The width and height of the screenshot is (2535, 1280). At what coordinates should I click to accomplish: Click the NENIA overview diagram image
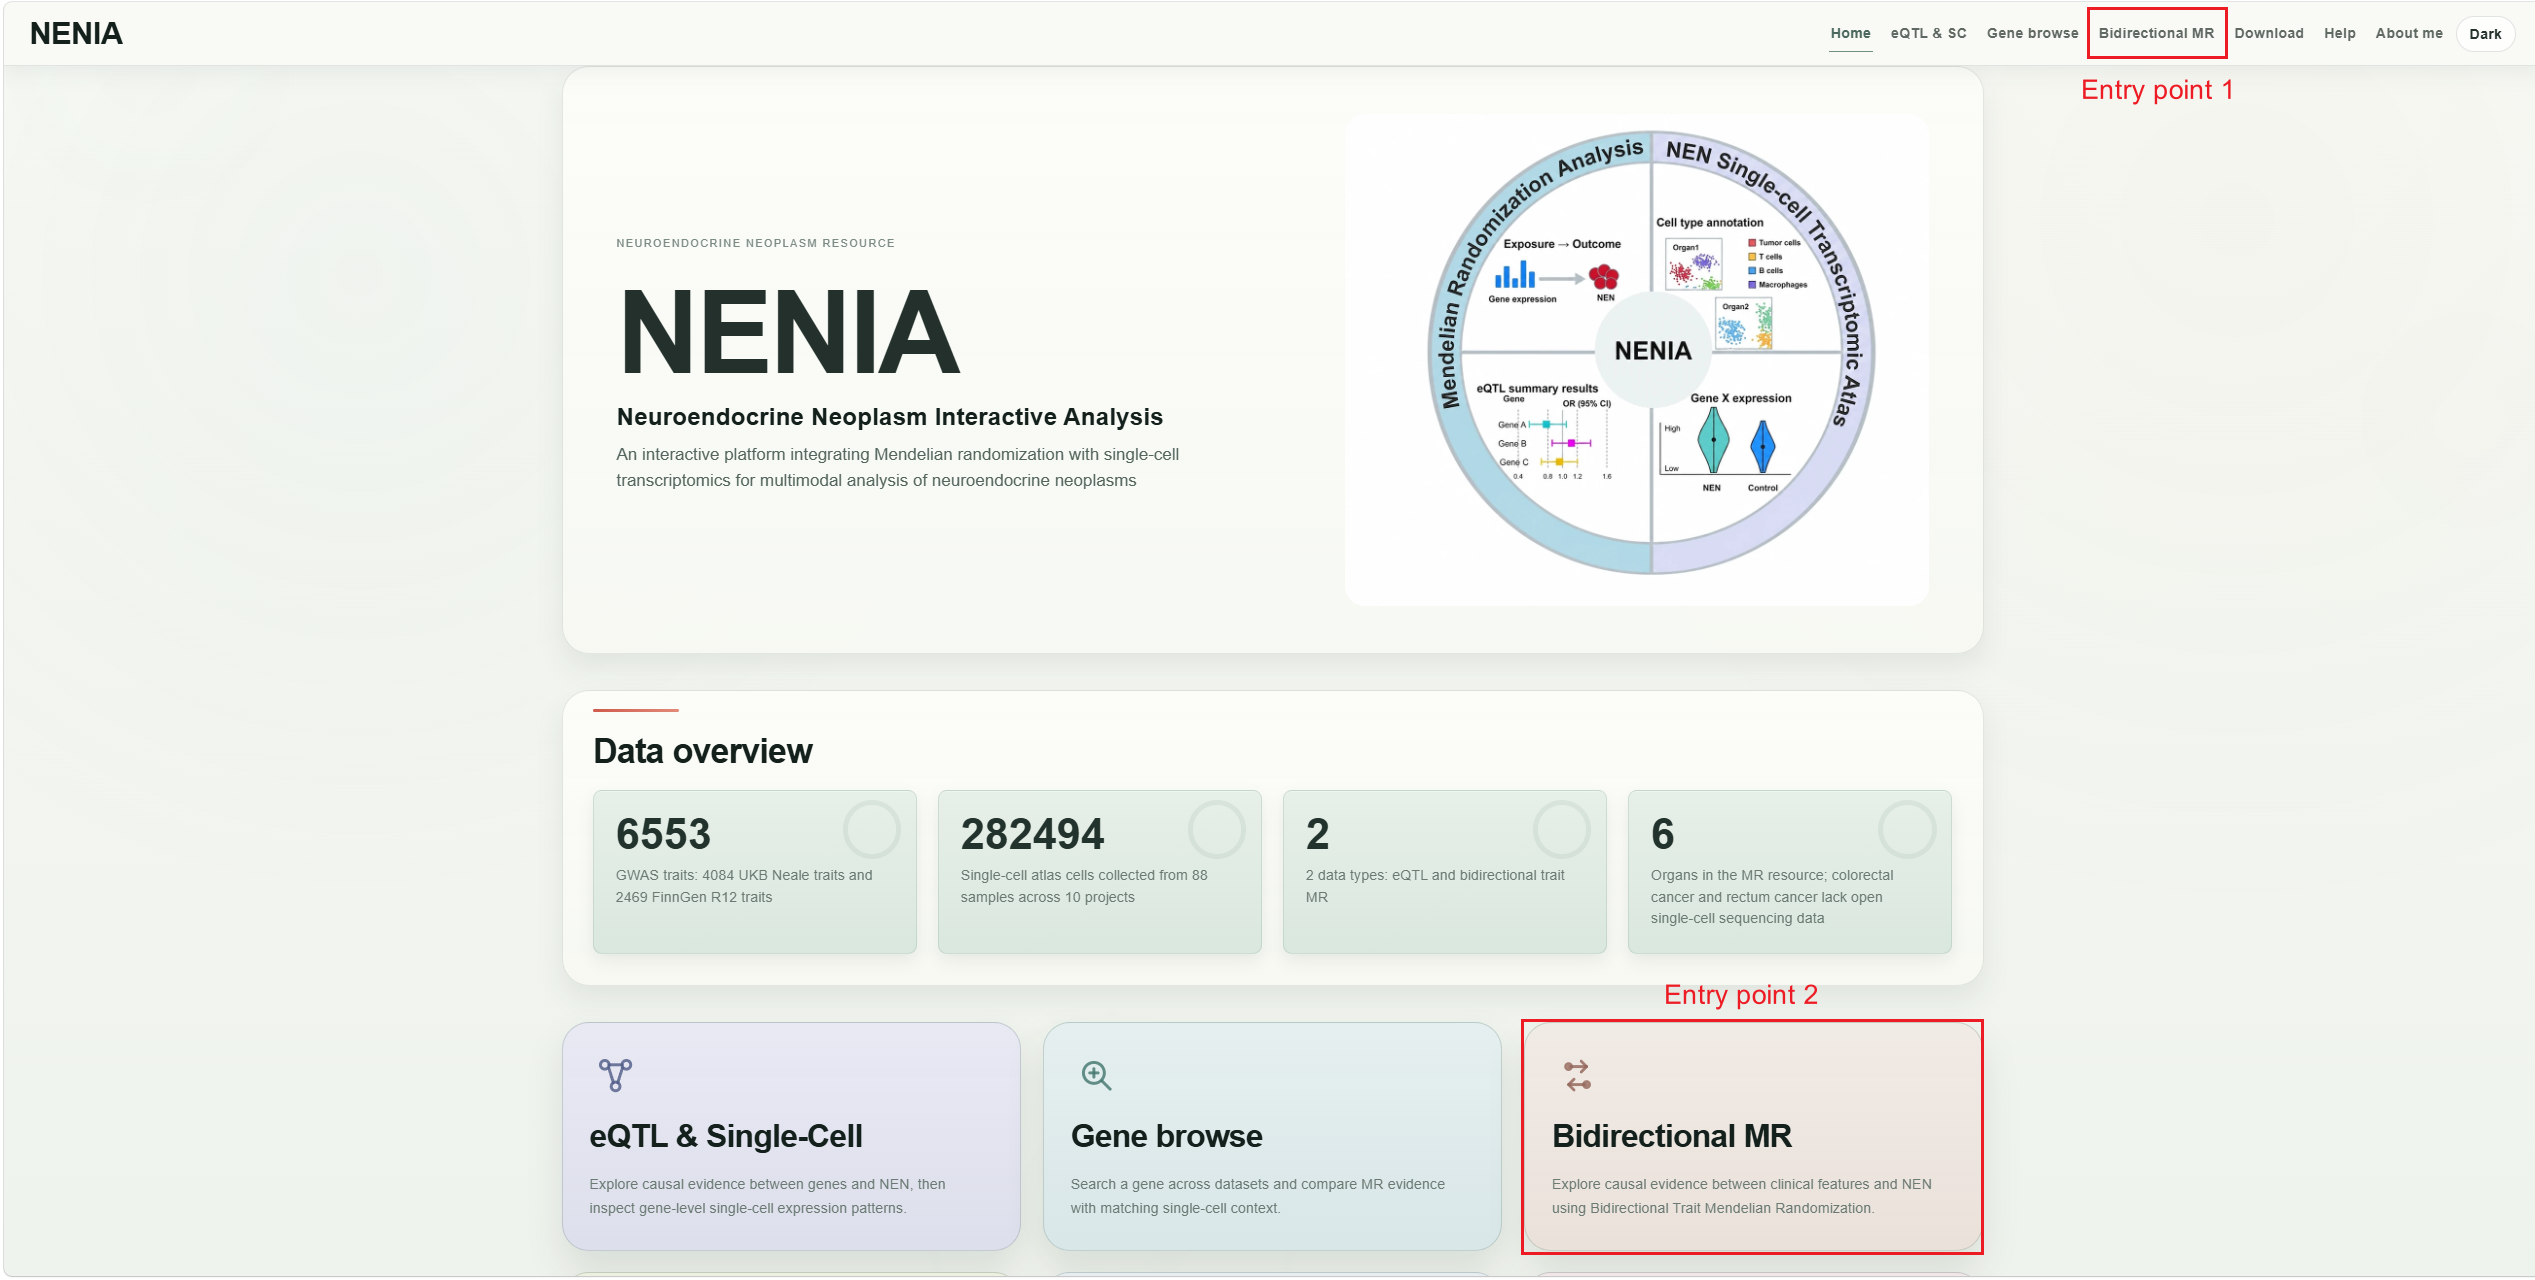[x=1637, y=359]
